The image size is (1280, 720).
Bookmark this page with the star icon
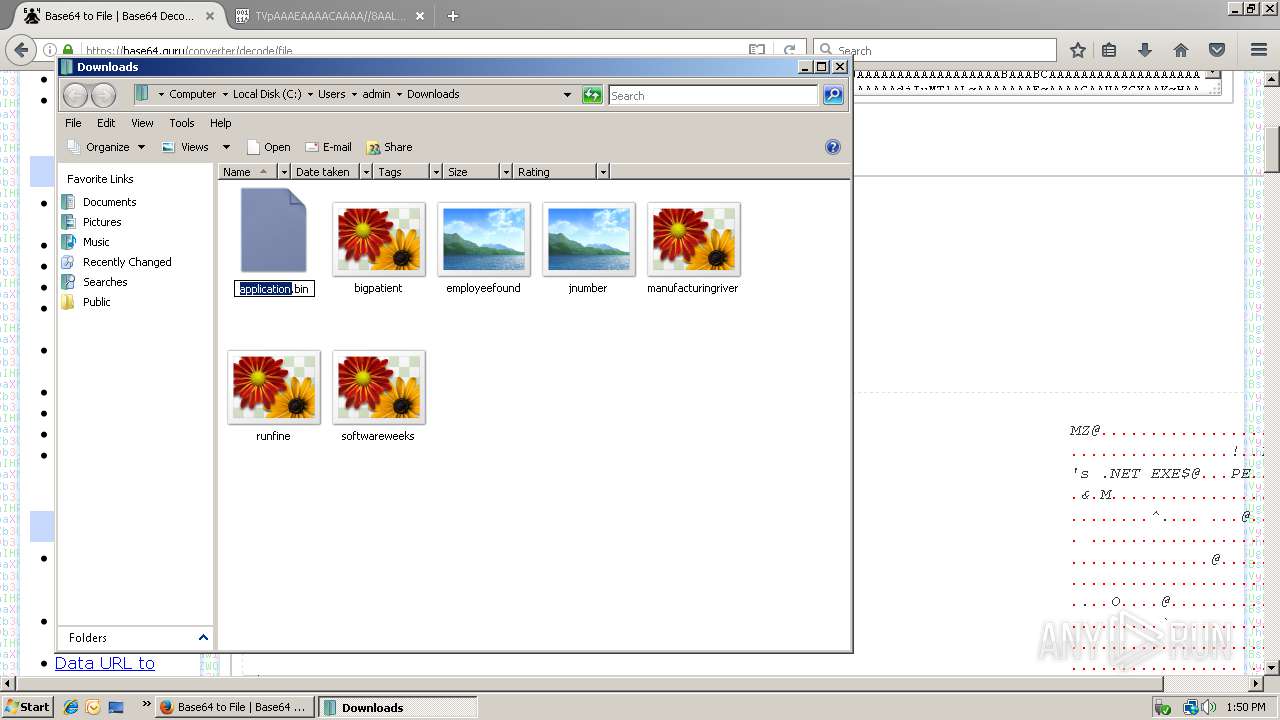(1077, 50)
